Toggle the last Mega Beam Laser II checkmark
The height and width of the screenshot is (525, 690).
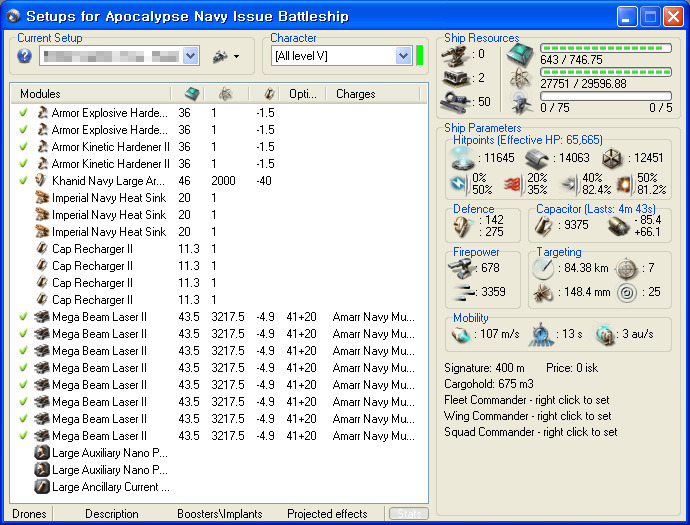23,436
